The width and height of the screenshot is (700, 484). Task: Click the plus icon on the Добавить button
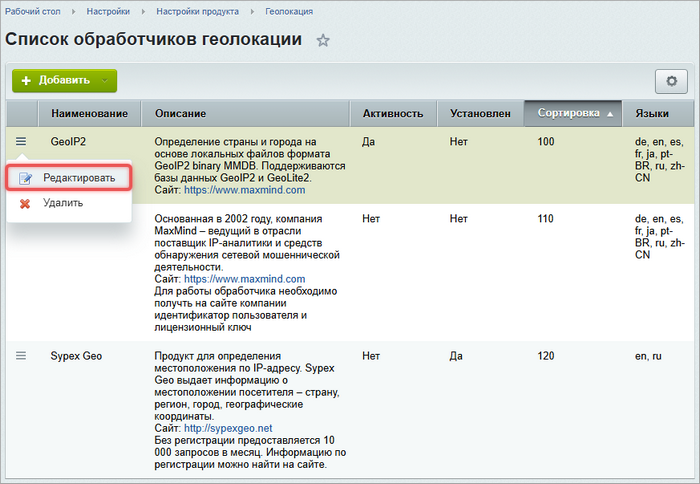(x=26, y=80)
